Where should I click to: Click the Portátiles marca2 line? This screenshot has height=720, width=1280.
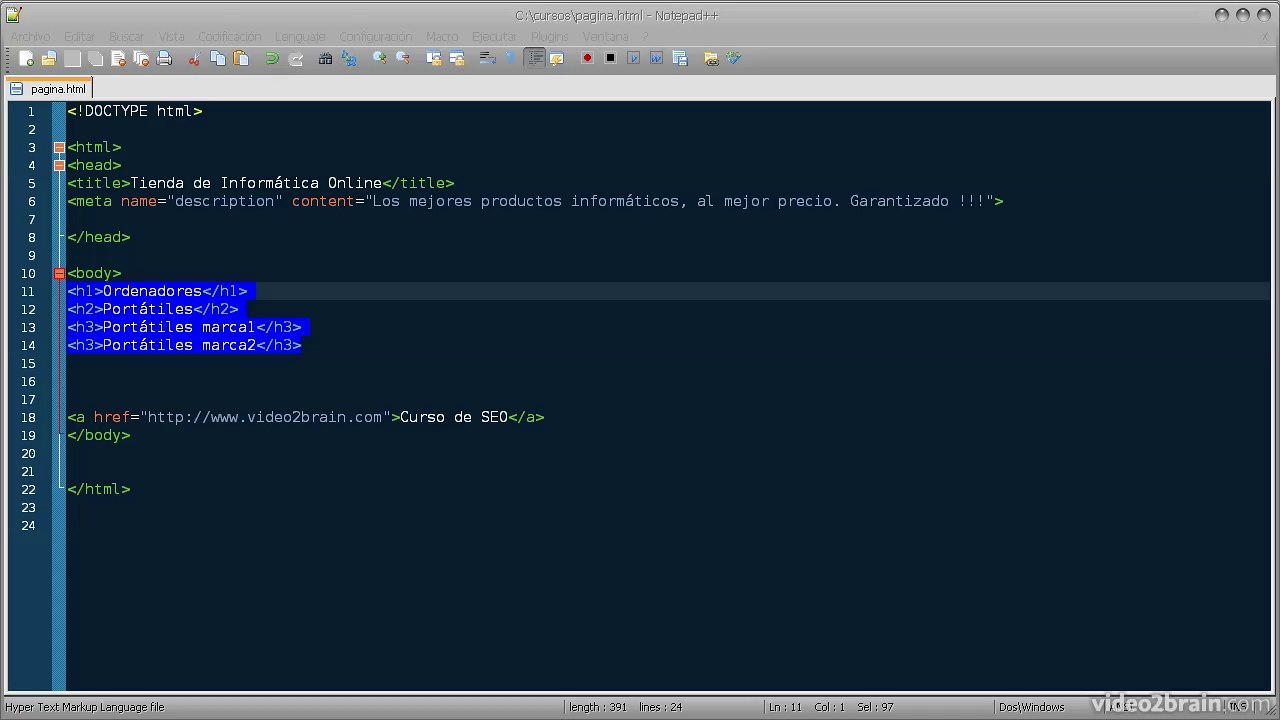click(x=184, y=345)
